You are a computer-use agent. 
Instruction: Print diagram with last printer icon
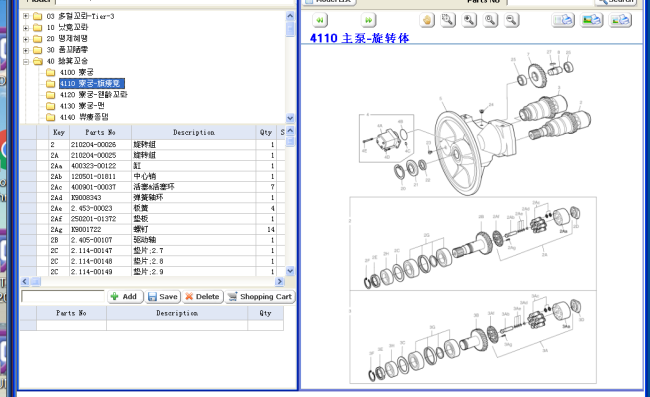pos(621,20)
